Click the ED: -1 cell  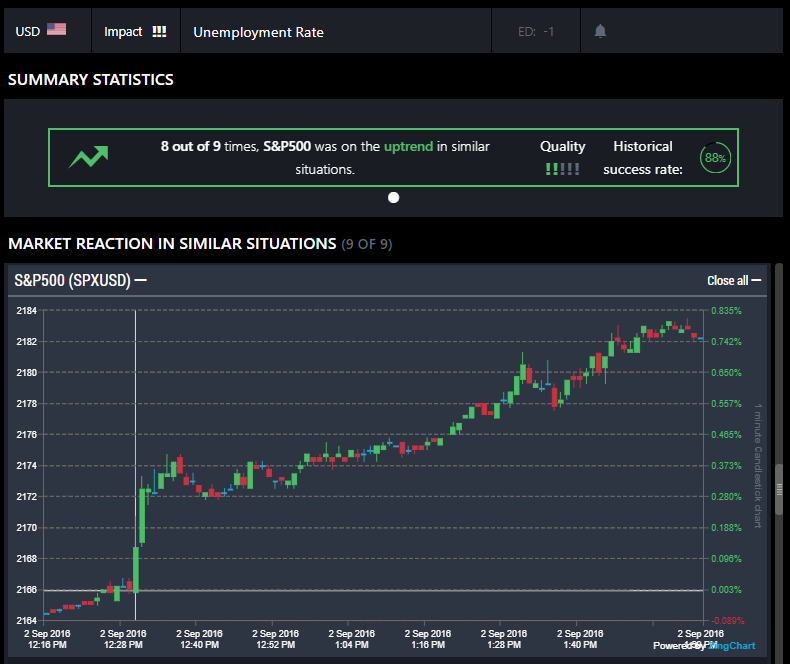[536, 31]
